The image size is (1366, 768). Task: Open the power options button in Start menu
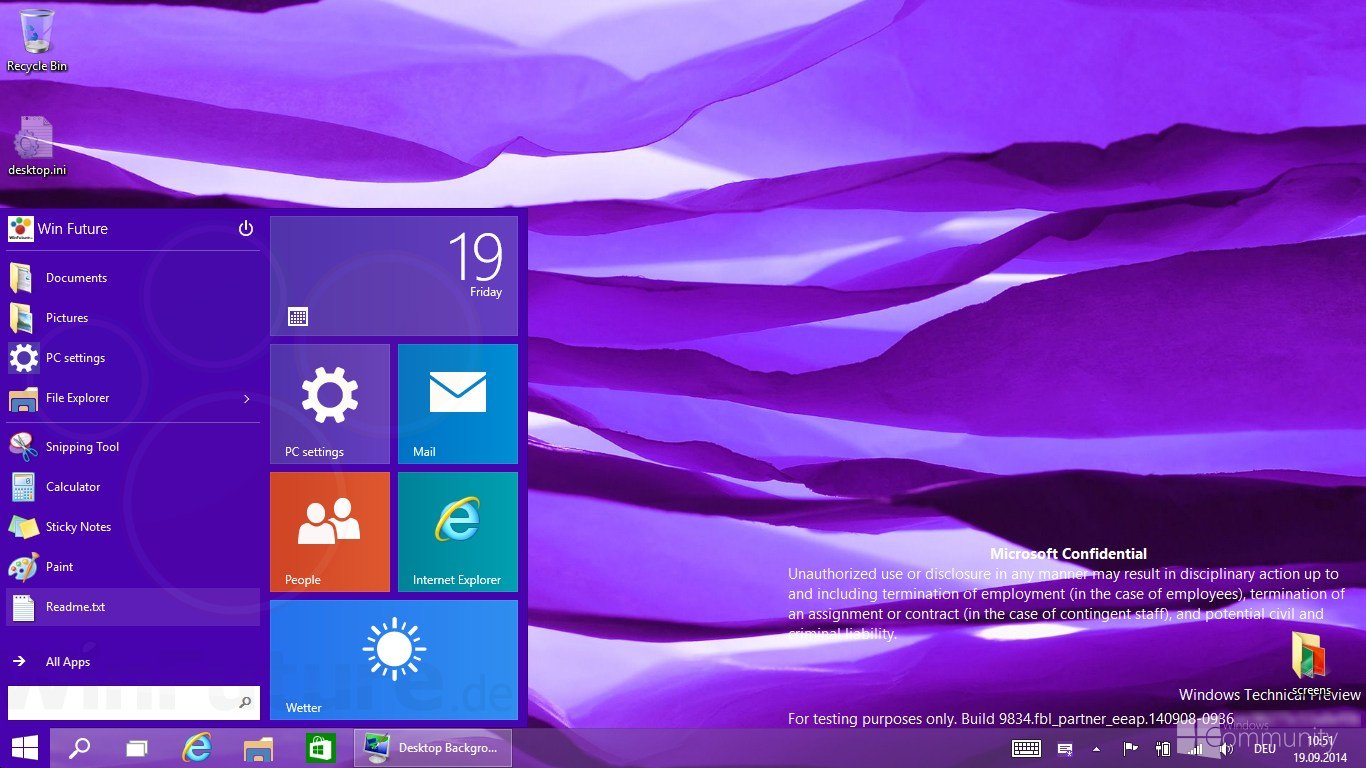pos(246,229)
